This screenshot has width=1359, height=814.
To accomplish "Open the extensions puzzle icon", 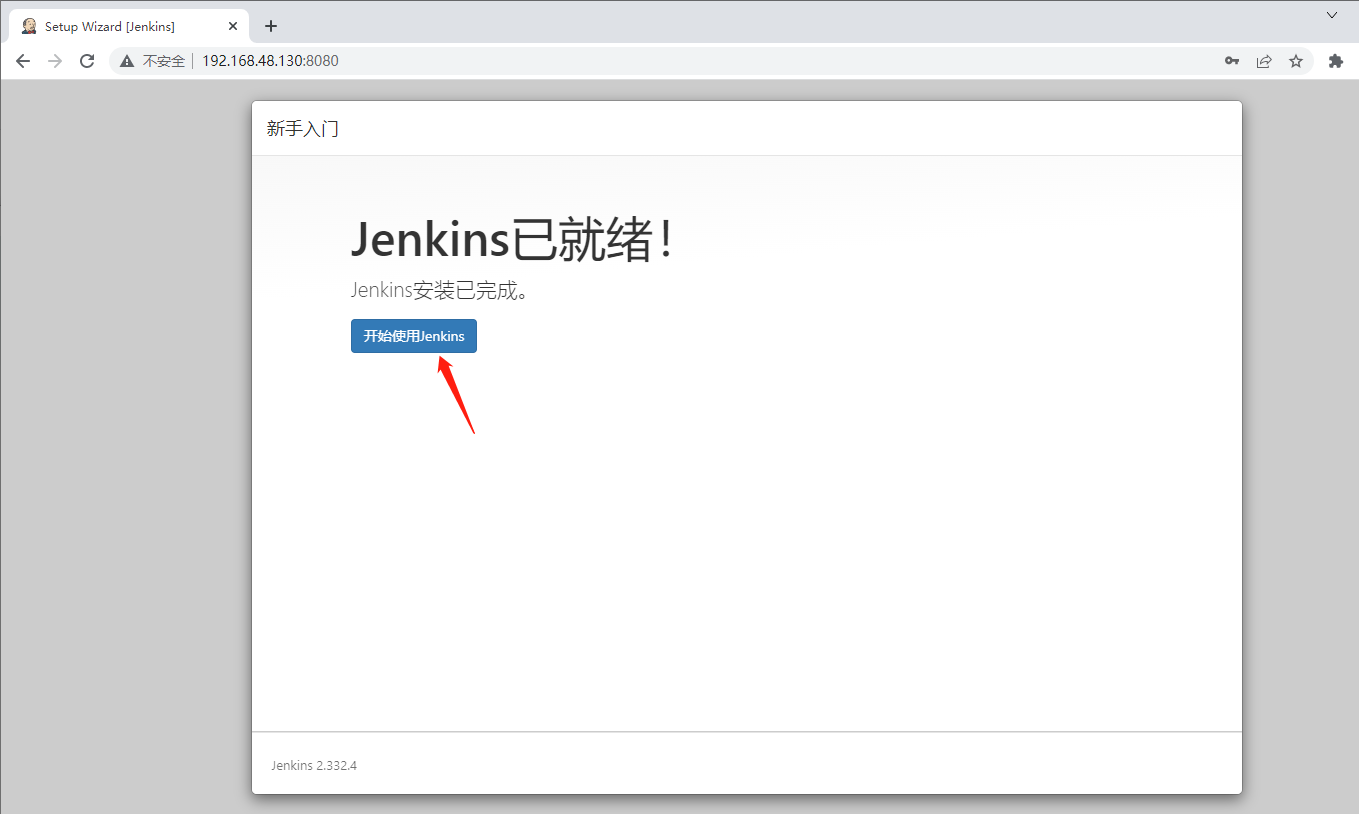I will coord(1335,61).
